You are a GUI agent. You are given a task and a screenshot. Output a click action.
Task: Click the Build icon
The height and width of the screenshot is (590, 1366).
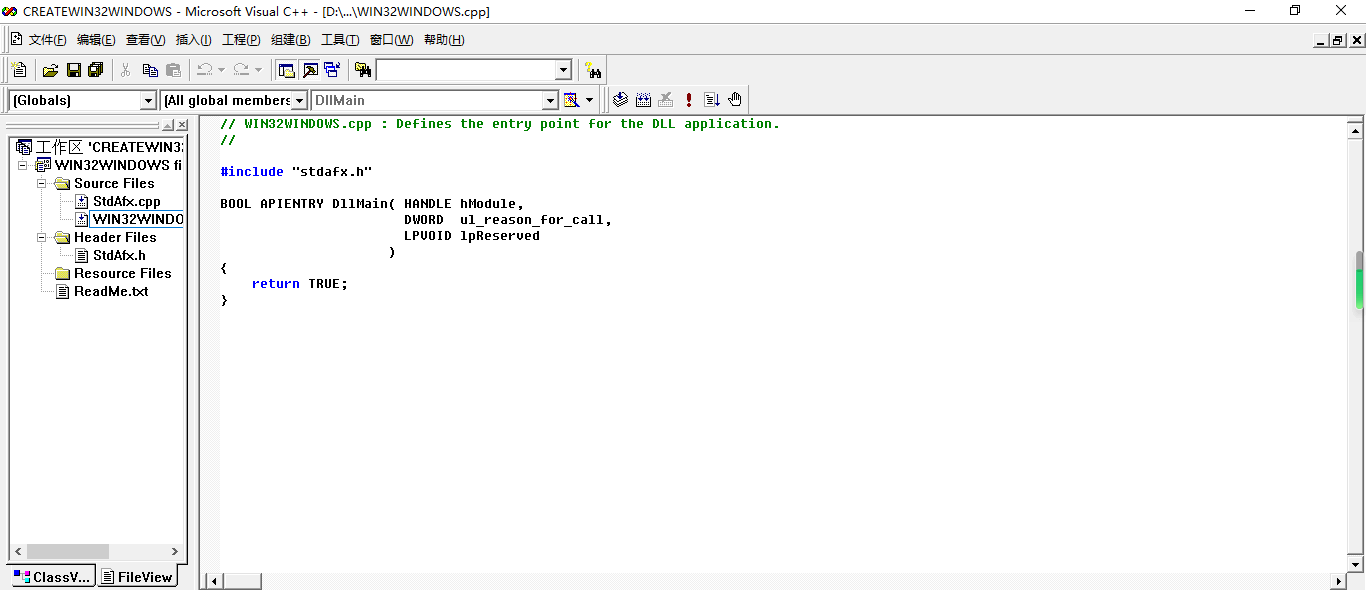[643, 100]
